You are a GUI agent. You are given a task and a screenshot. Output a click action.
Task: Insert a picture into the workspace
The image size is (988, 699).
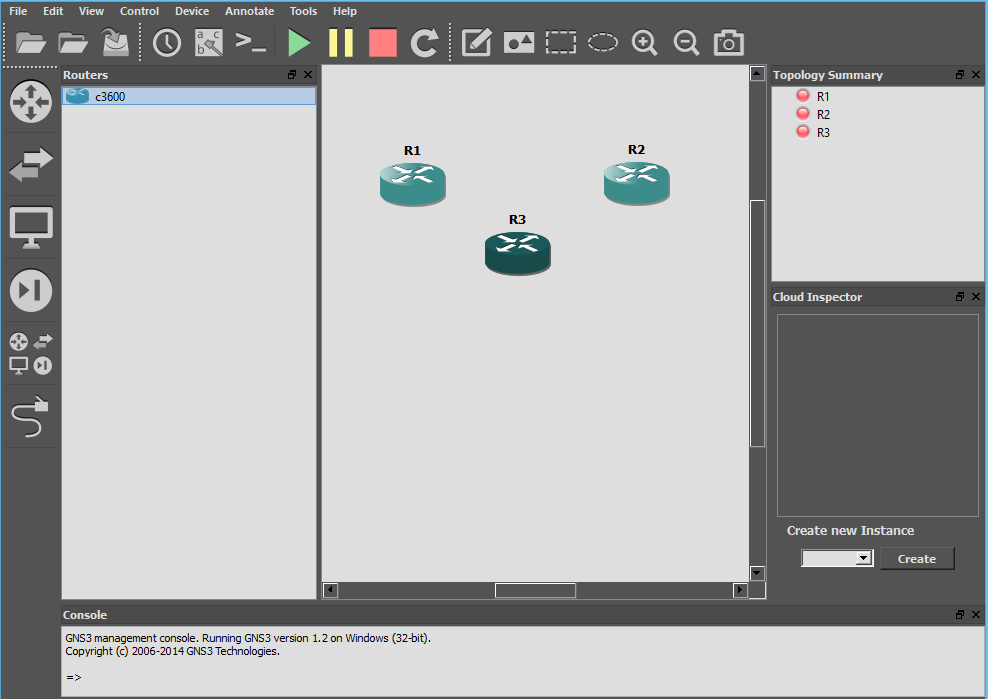coord(518,42)
